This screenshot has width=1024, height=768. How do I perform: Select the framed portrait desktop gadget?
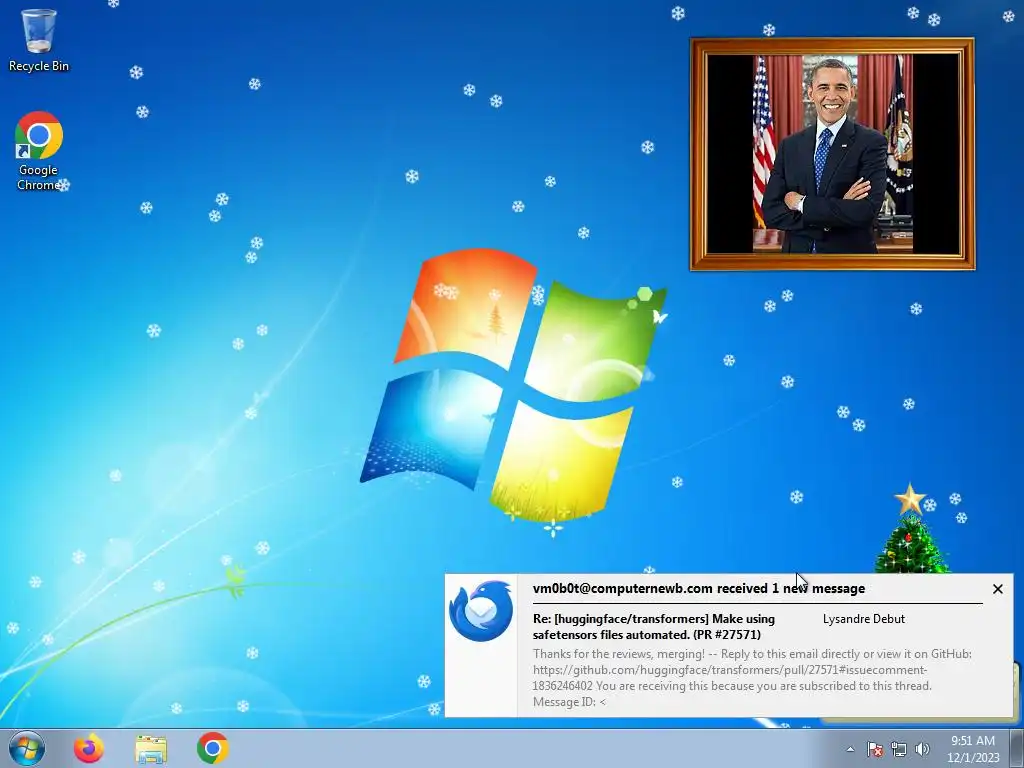point(833,154)
